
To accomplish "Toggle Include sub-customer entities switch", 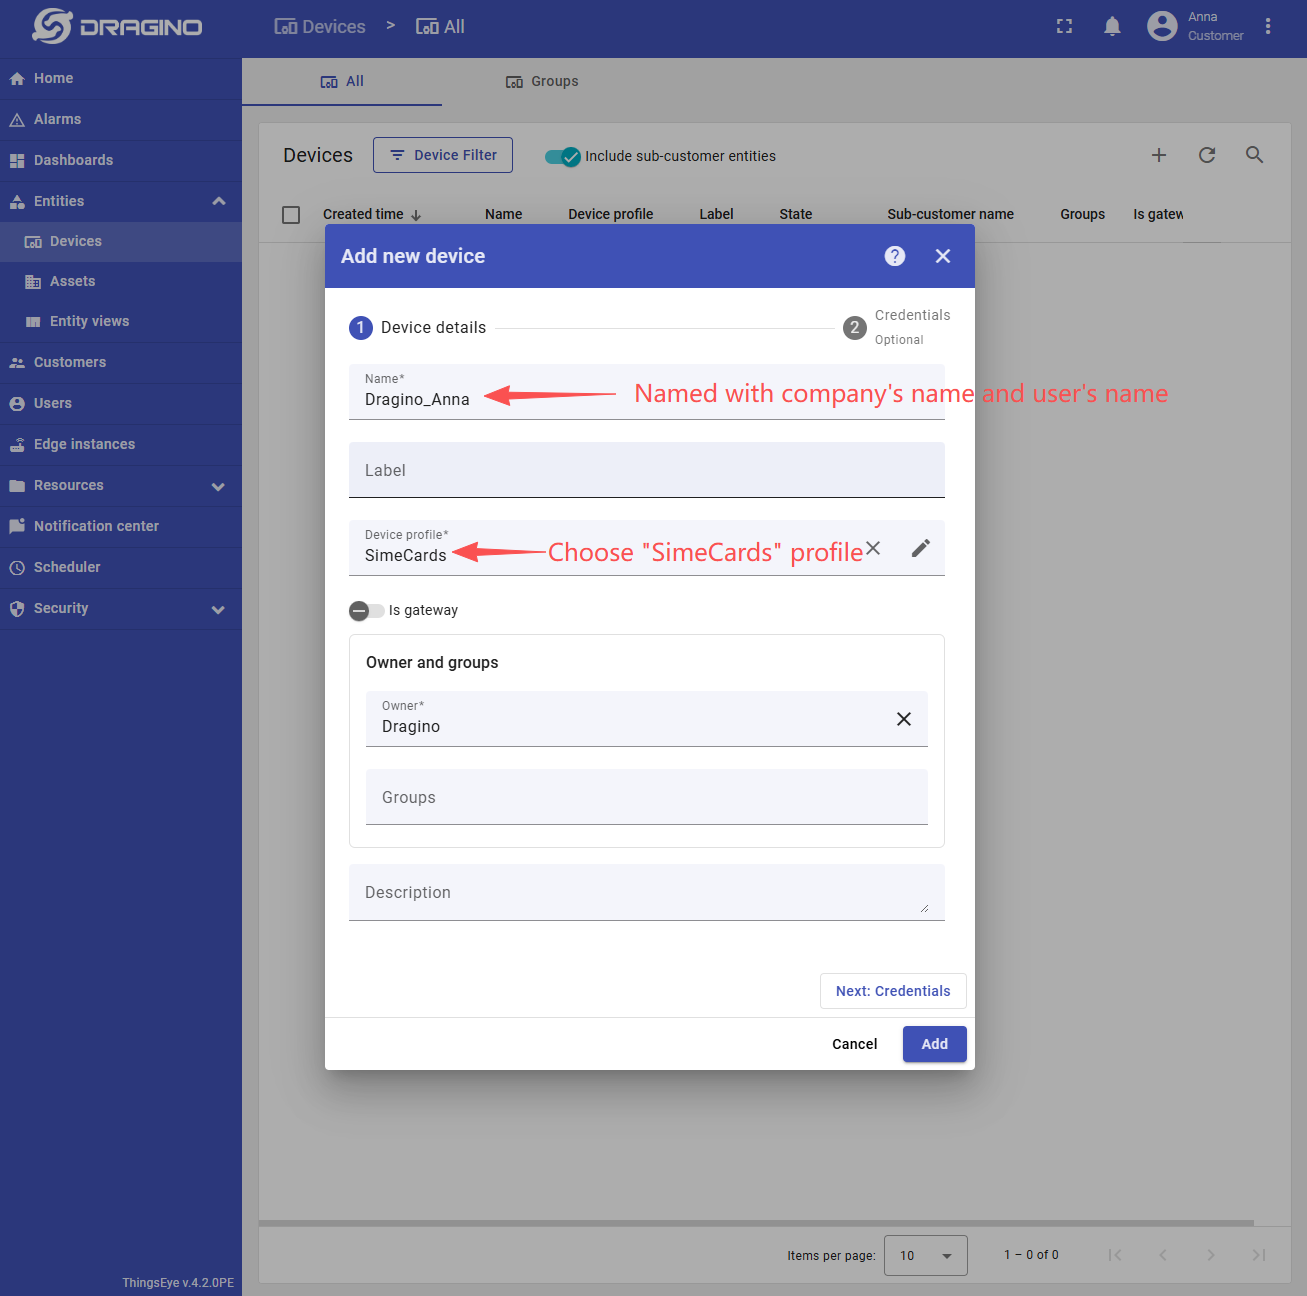I will 563,156.
